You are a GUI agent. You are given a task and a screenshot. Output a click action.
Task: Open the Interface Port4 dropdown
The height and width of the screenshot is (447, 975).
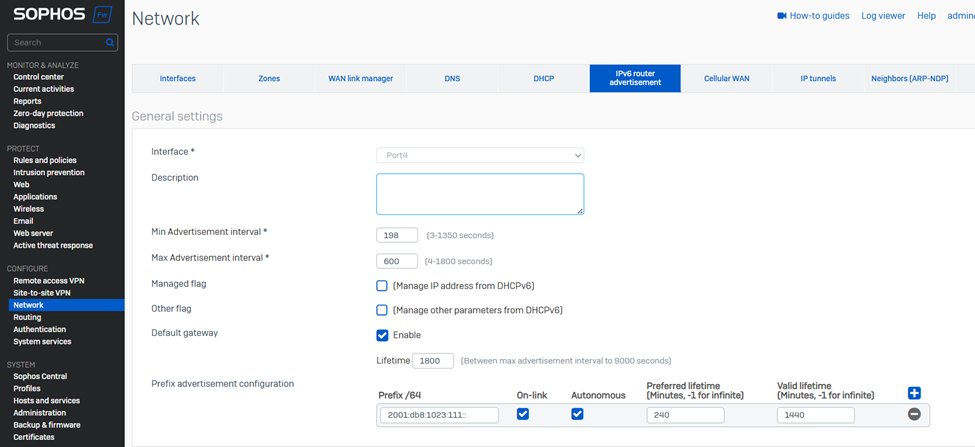pyautogui.click(x=480, y=156)
